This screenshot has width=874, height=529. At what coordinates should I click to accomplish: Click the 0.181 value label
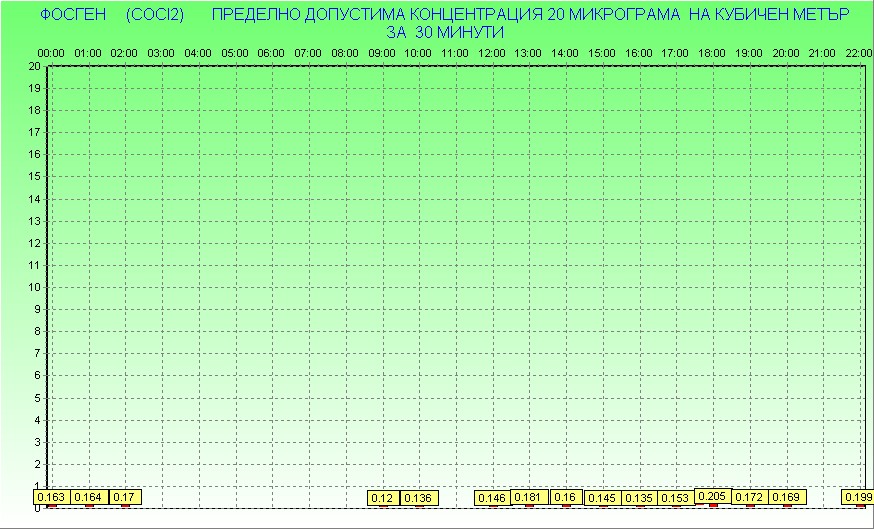click(530, 497)
